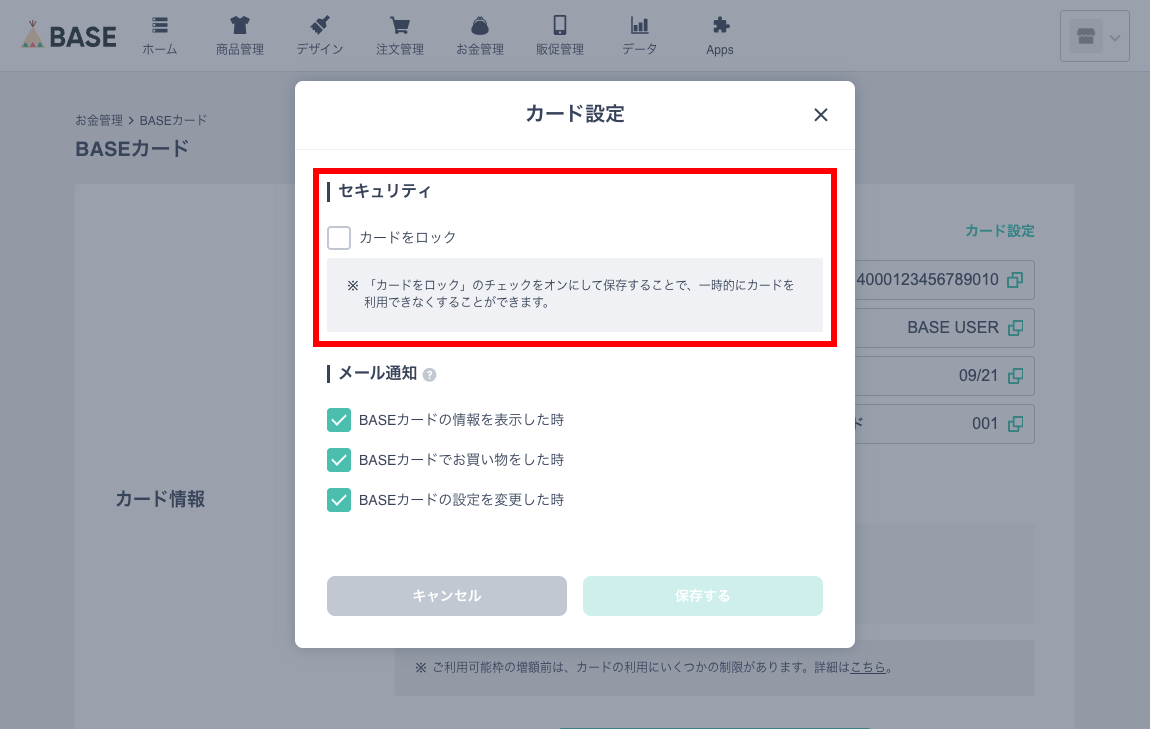Check the カードをロック checkbox
The height and width of the screenshot is (729, 1150).
click(x=339, y=238)
